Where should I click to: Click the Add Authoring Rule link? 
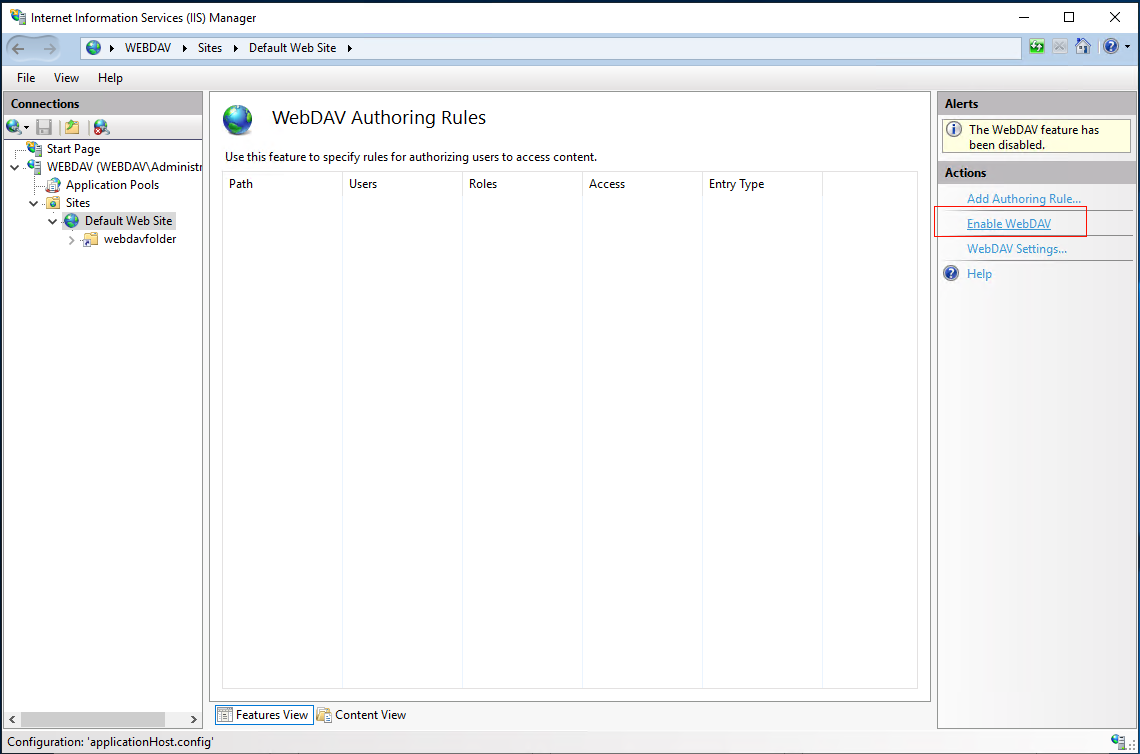tap(1024, 198)
